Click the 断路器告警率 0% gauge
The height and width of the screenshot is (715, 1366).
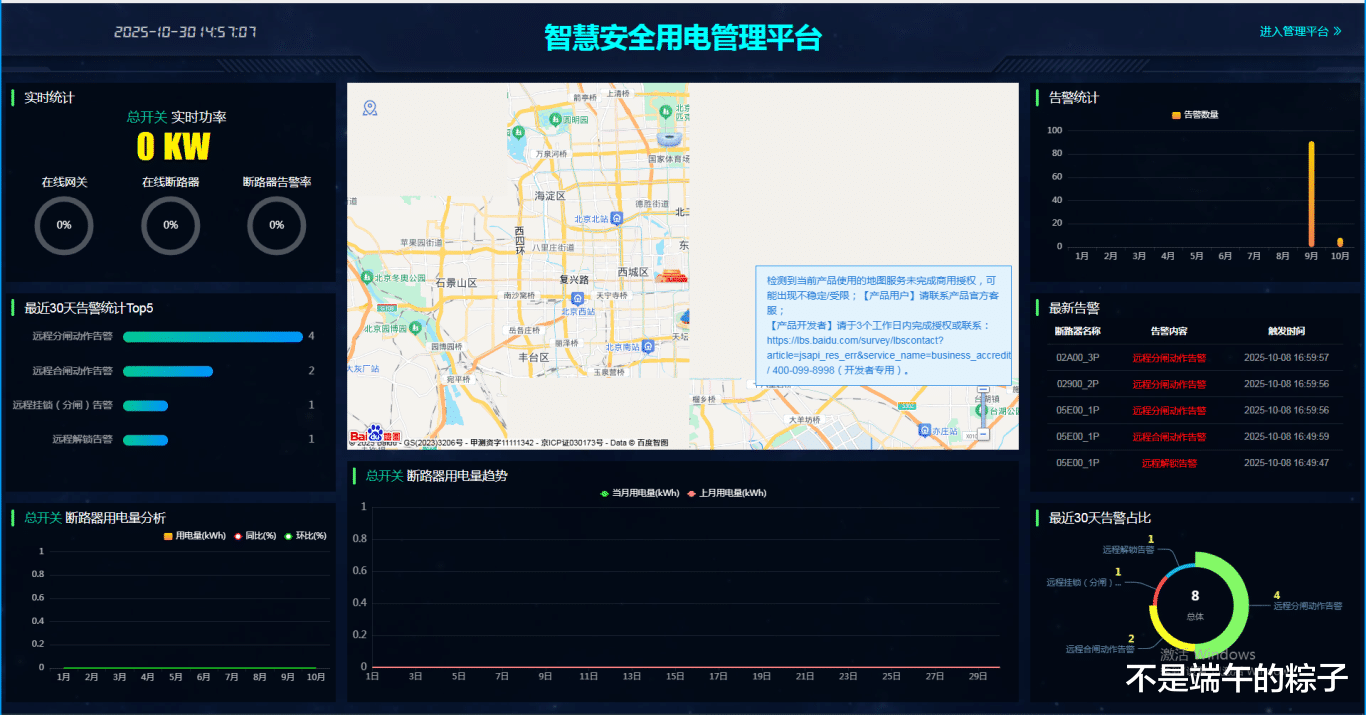point(277,225)
